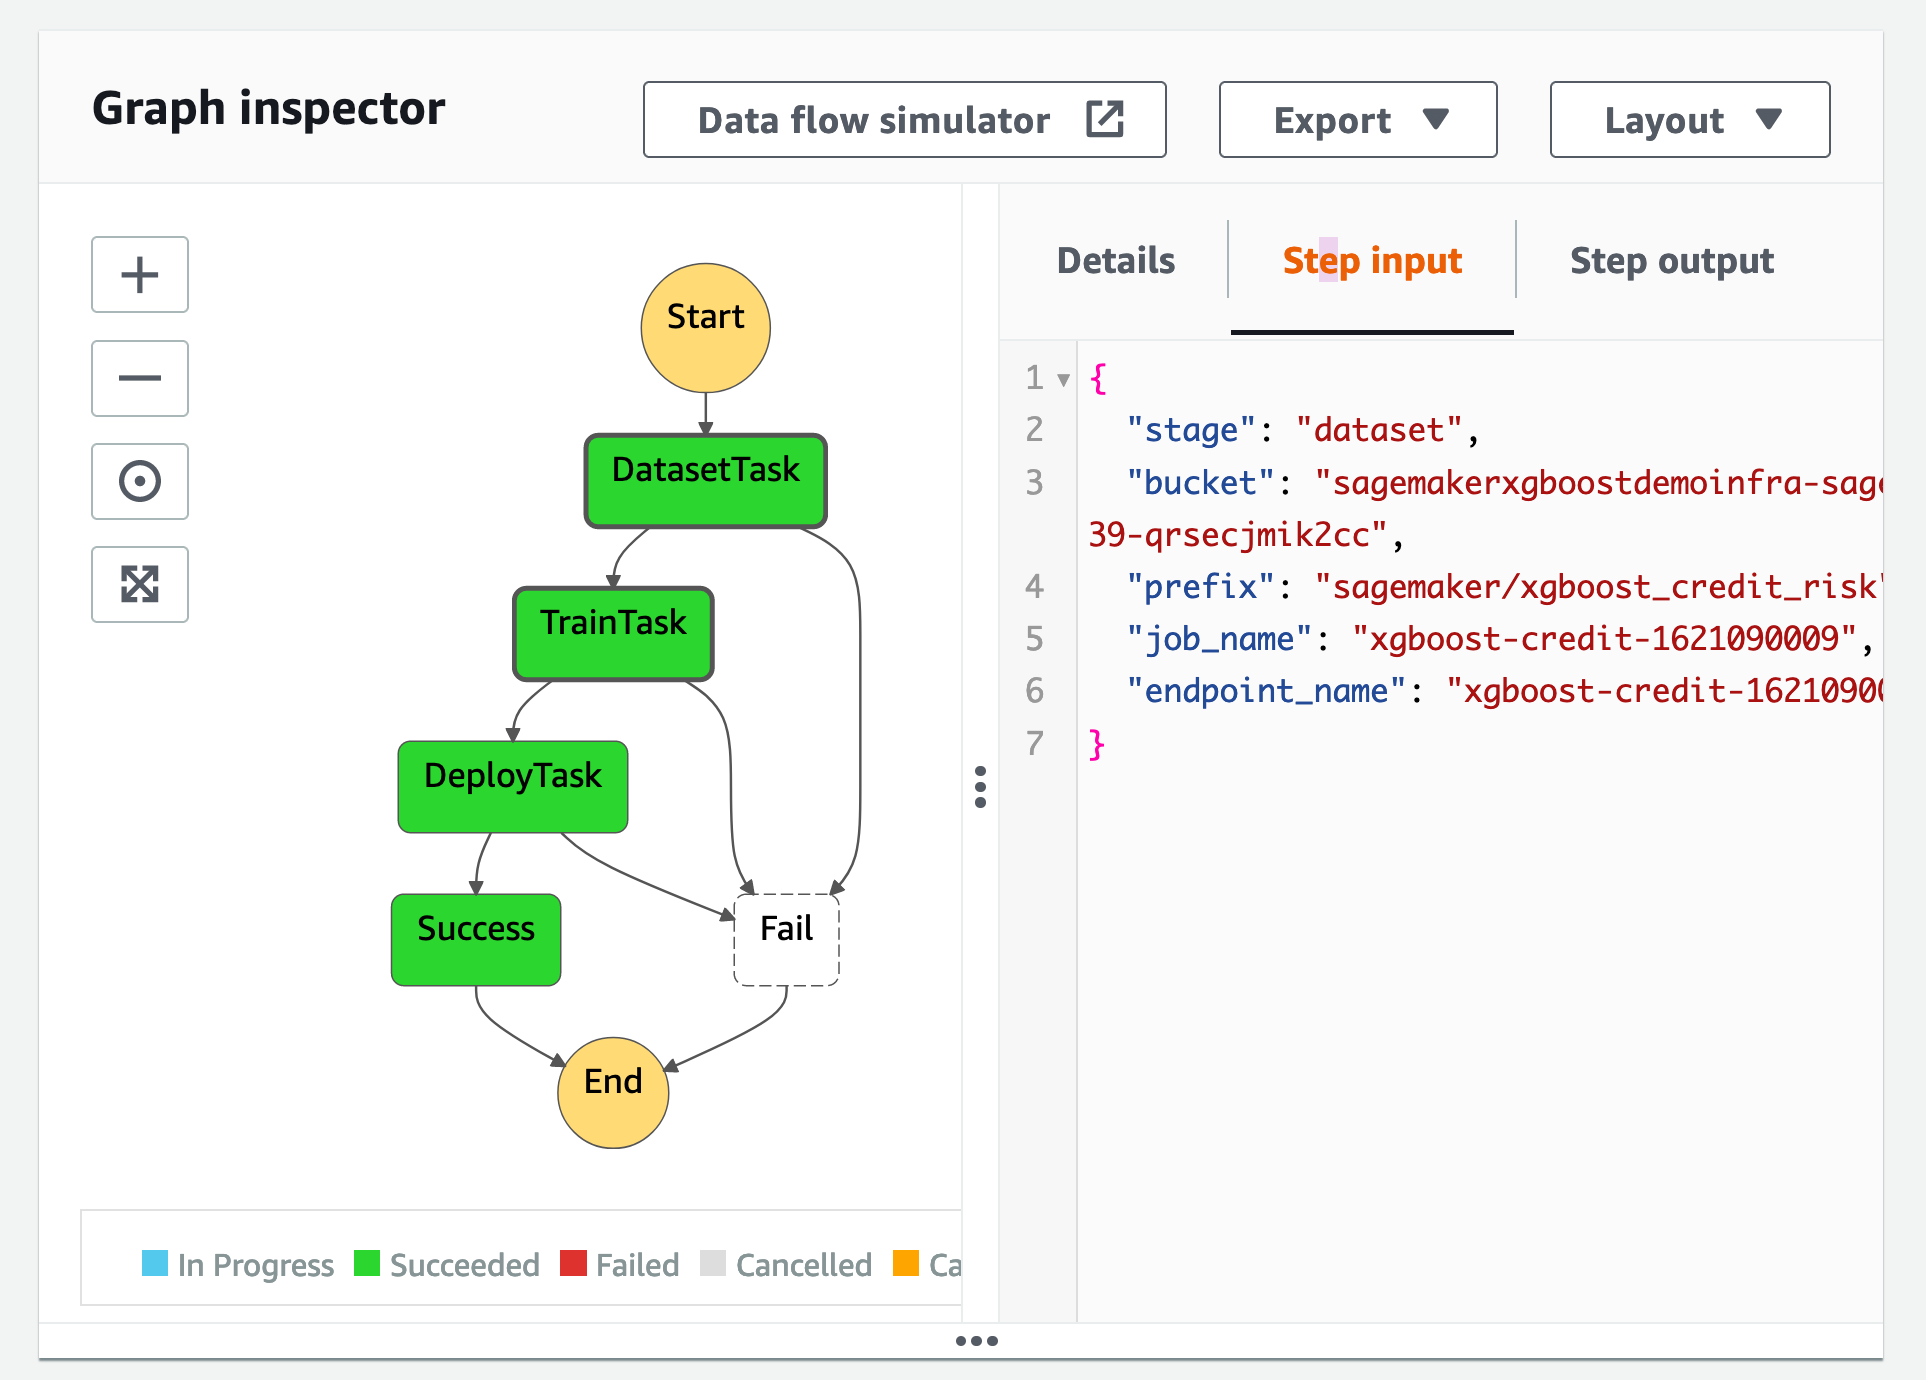The image size is (1926, 1380).
Task: Select the dashed Fail state node
Action: pos(786,939)
